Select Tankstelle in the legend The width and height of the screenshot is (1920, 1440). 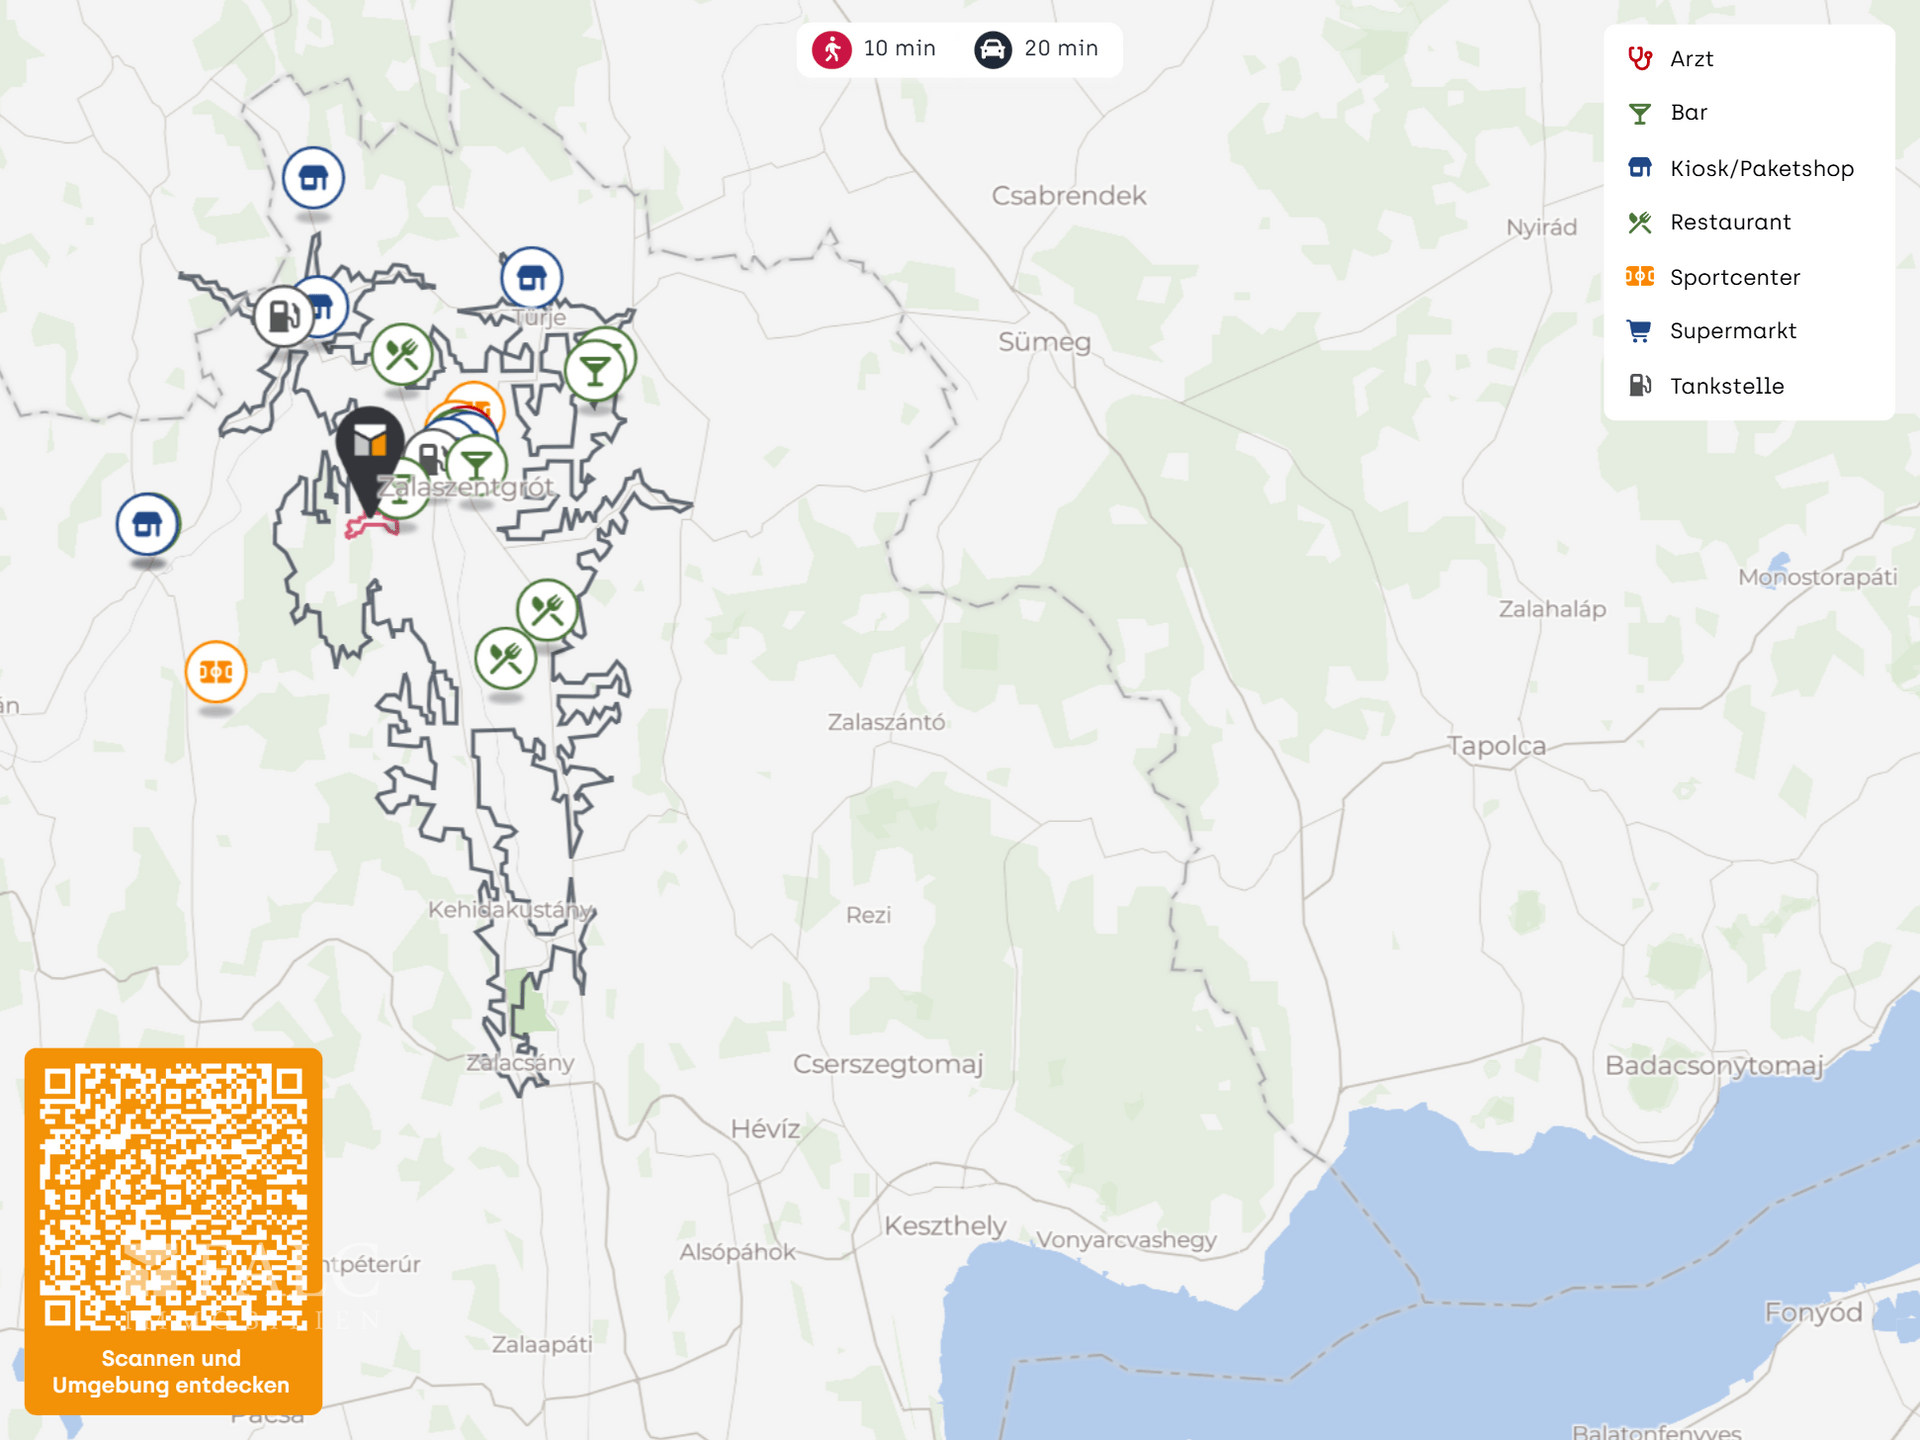tap(1725, 386)
